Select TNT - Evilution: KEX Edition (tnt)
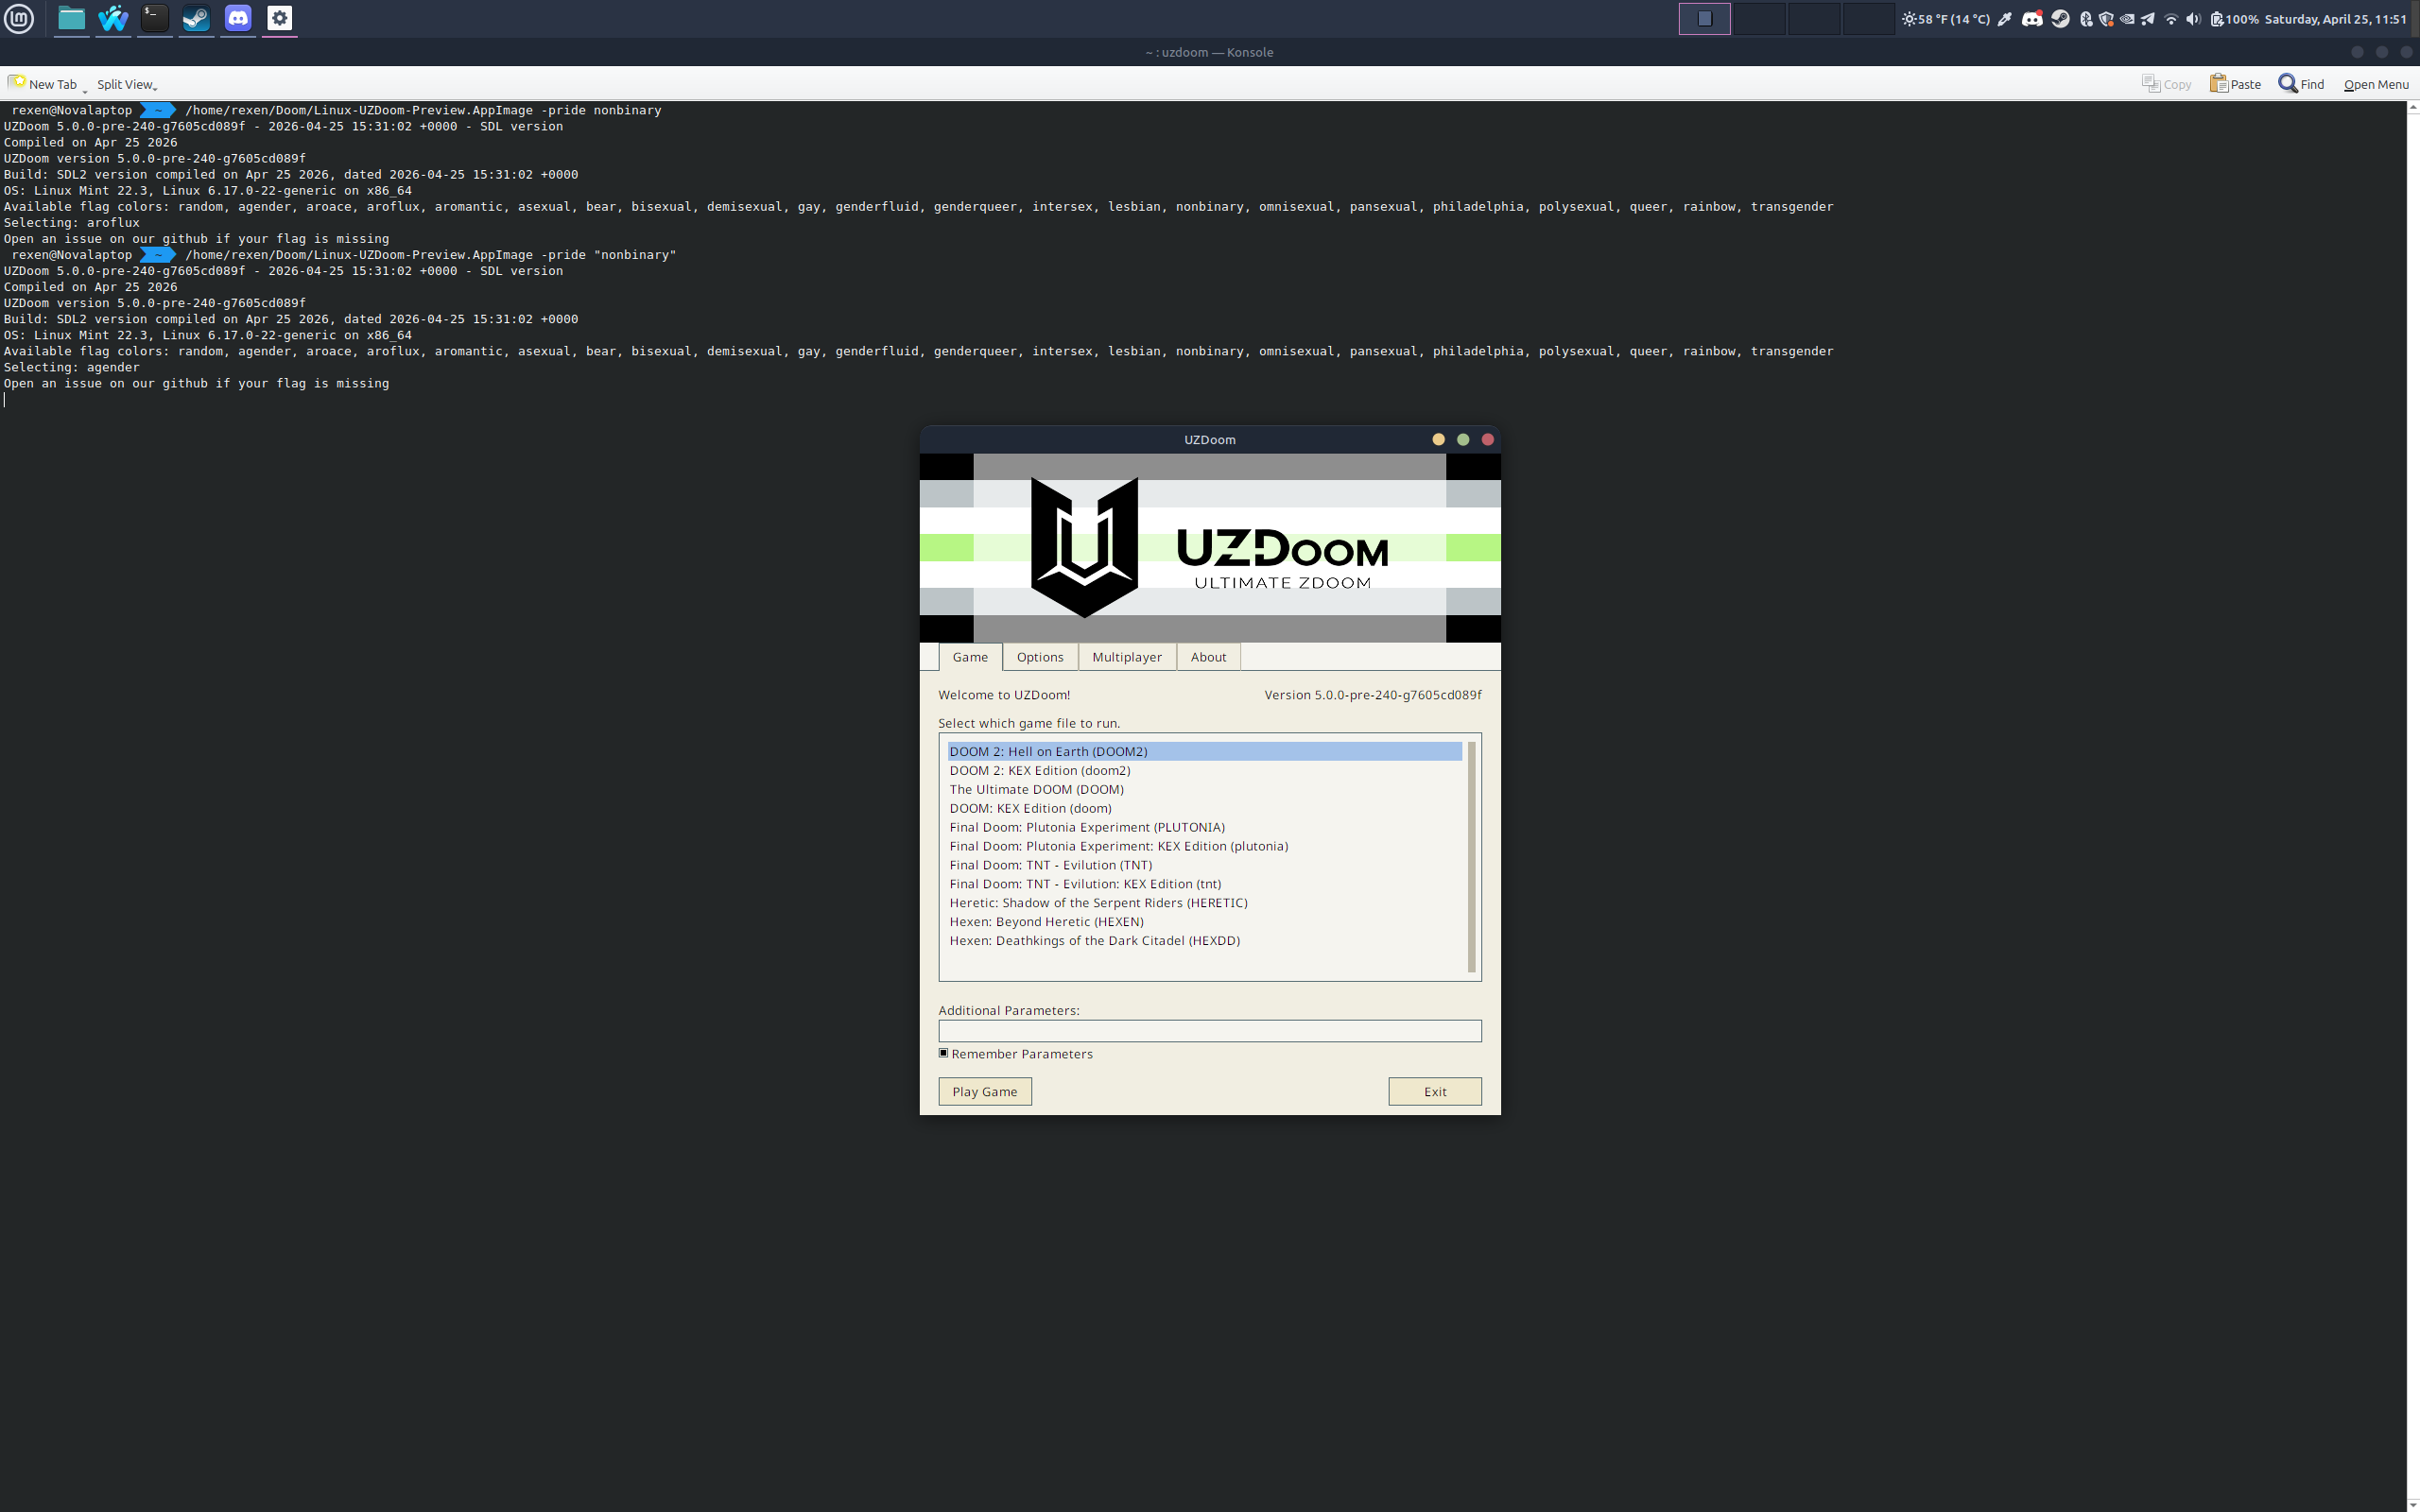The image size is (2420, 1512). (x=1204, y=884)
